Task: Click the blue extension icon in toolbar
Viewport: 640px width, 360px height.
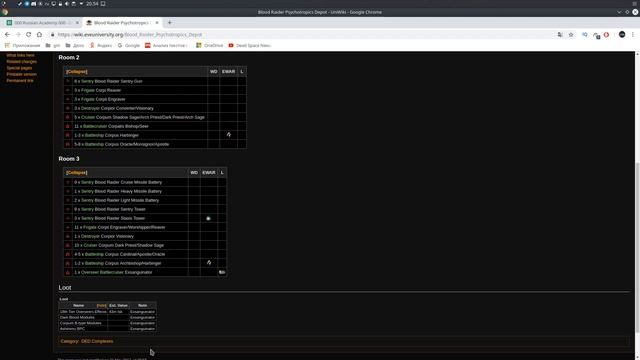Action: [585, 35]
